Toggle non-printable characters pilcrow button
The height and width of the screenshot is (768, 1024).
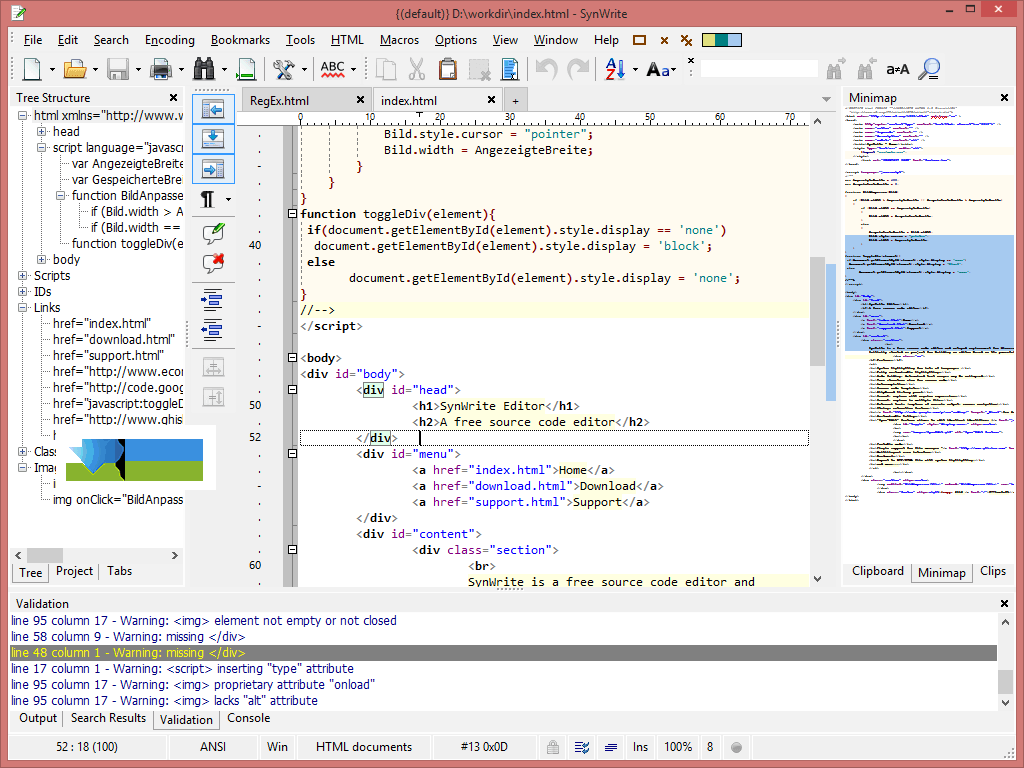click(x=208, y=199)
